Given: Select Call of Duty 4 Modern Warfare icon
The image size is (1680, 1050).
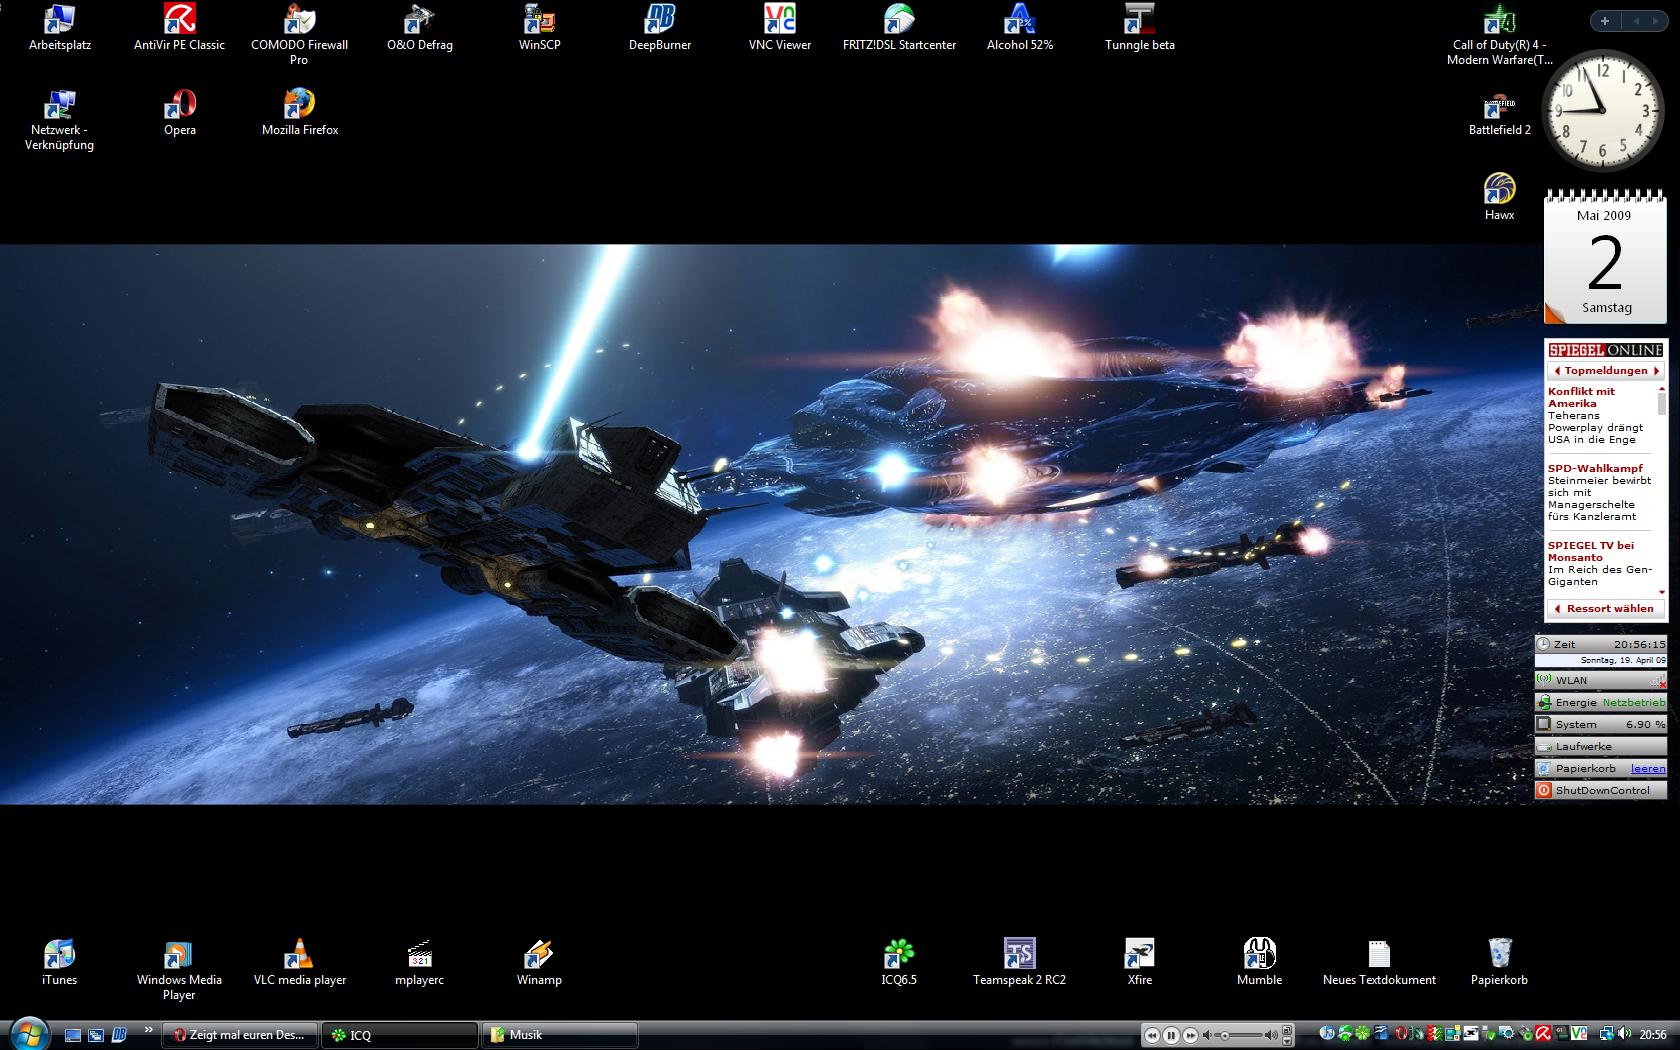Looking at the screenshot, I should tap(1500, 35).
